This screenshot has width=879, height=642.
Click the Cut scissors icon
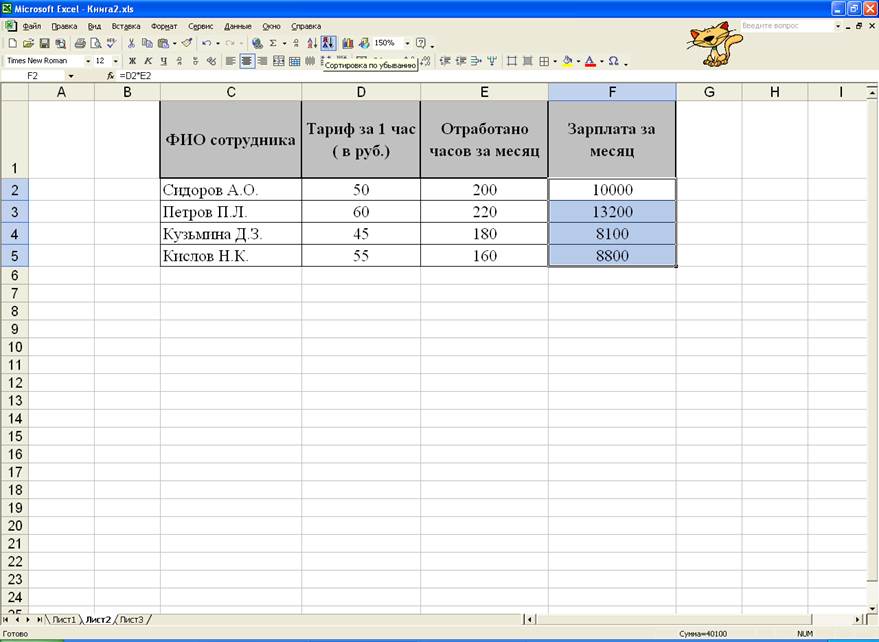pos(132,44)
